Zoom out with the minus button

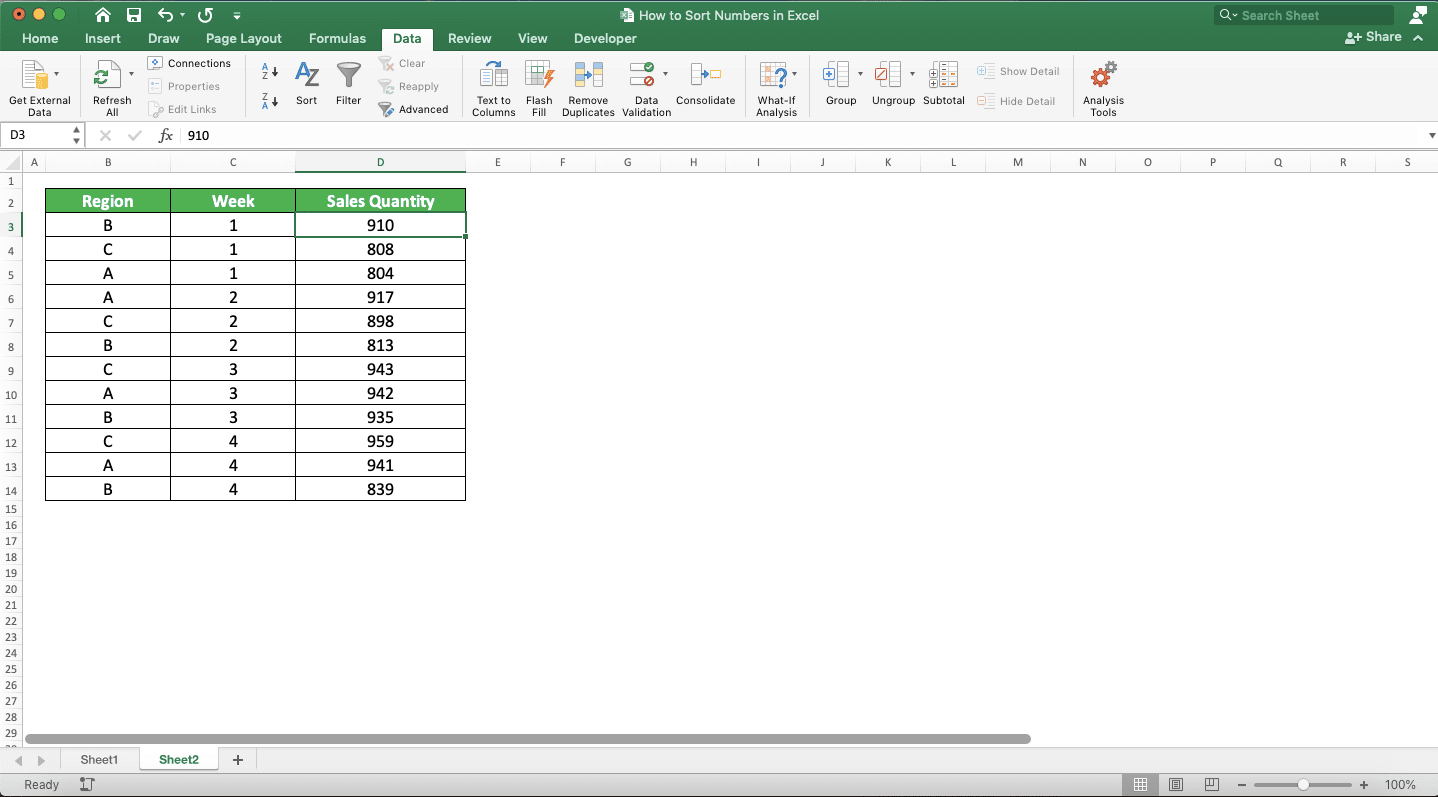1241,785
